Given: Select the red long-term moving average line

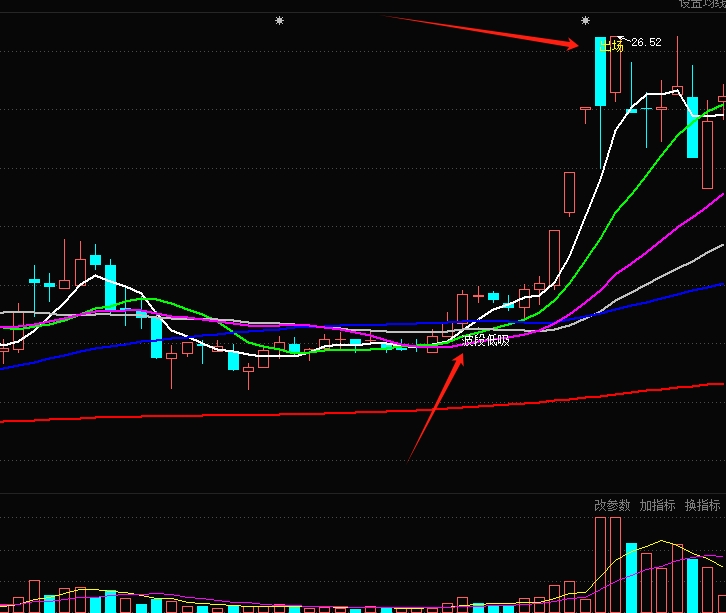Looking at the screenshot, I should [x=300, y=412].
